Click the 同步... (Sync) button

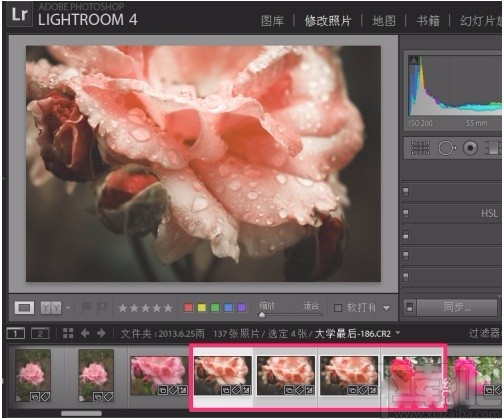(x=457, y=307)
